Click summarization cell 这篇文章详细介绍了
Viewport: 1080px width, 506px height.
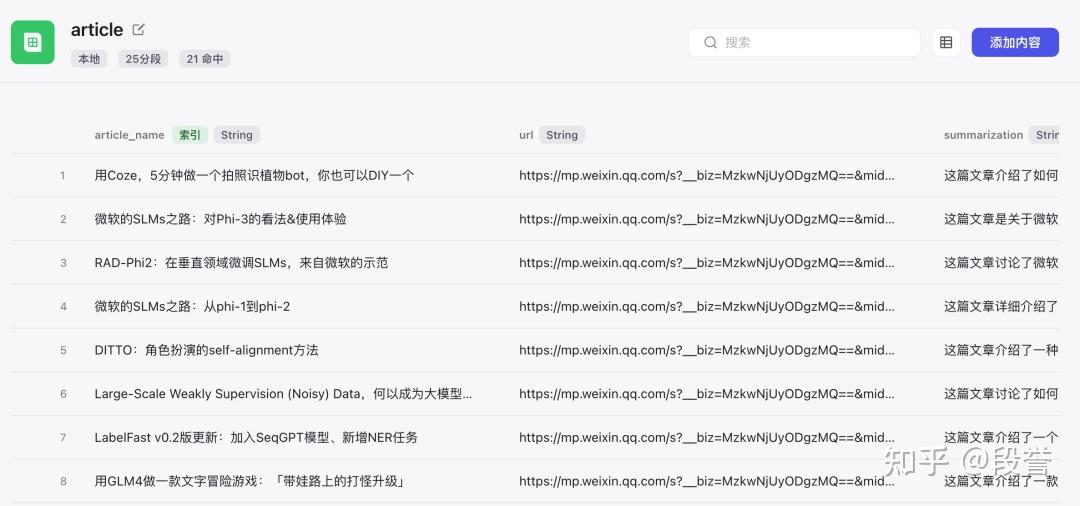click(x=1001, y=306)
